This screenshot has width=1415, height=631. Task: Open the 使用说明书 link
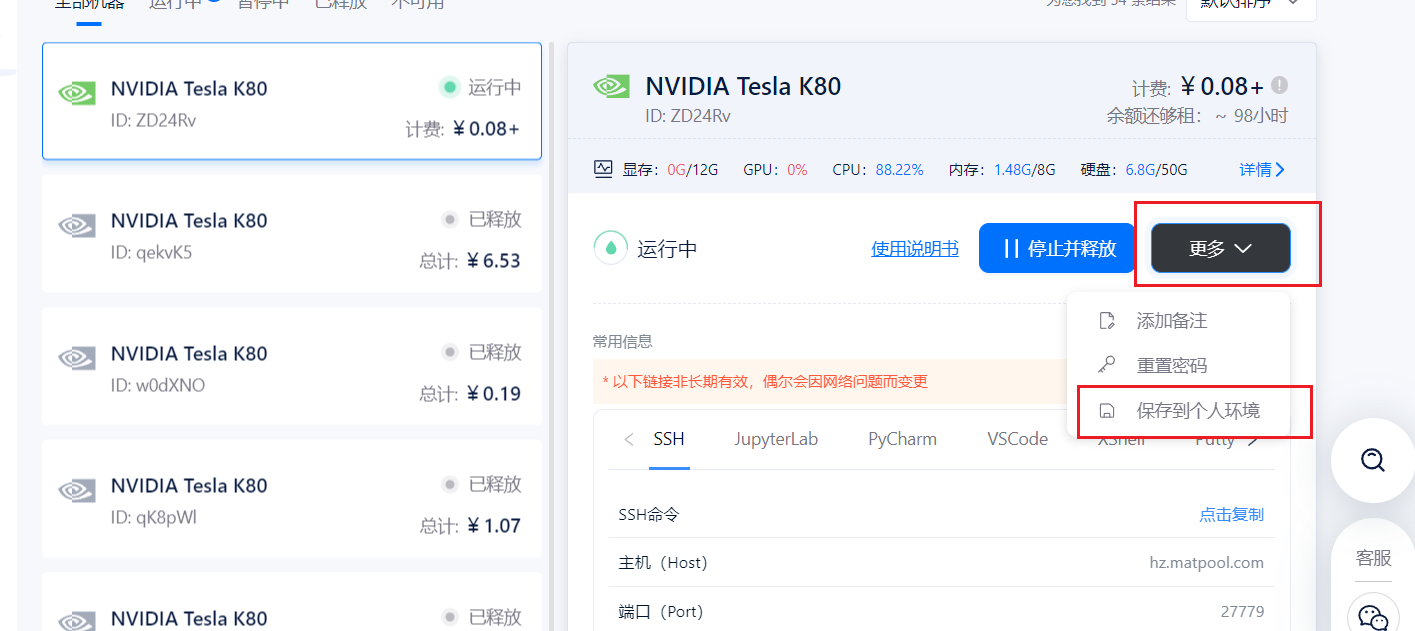[x=915, y=248]
